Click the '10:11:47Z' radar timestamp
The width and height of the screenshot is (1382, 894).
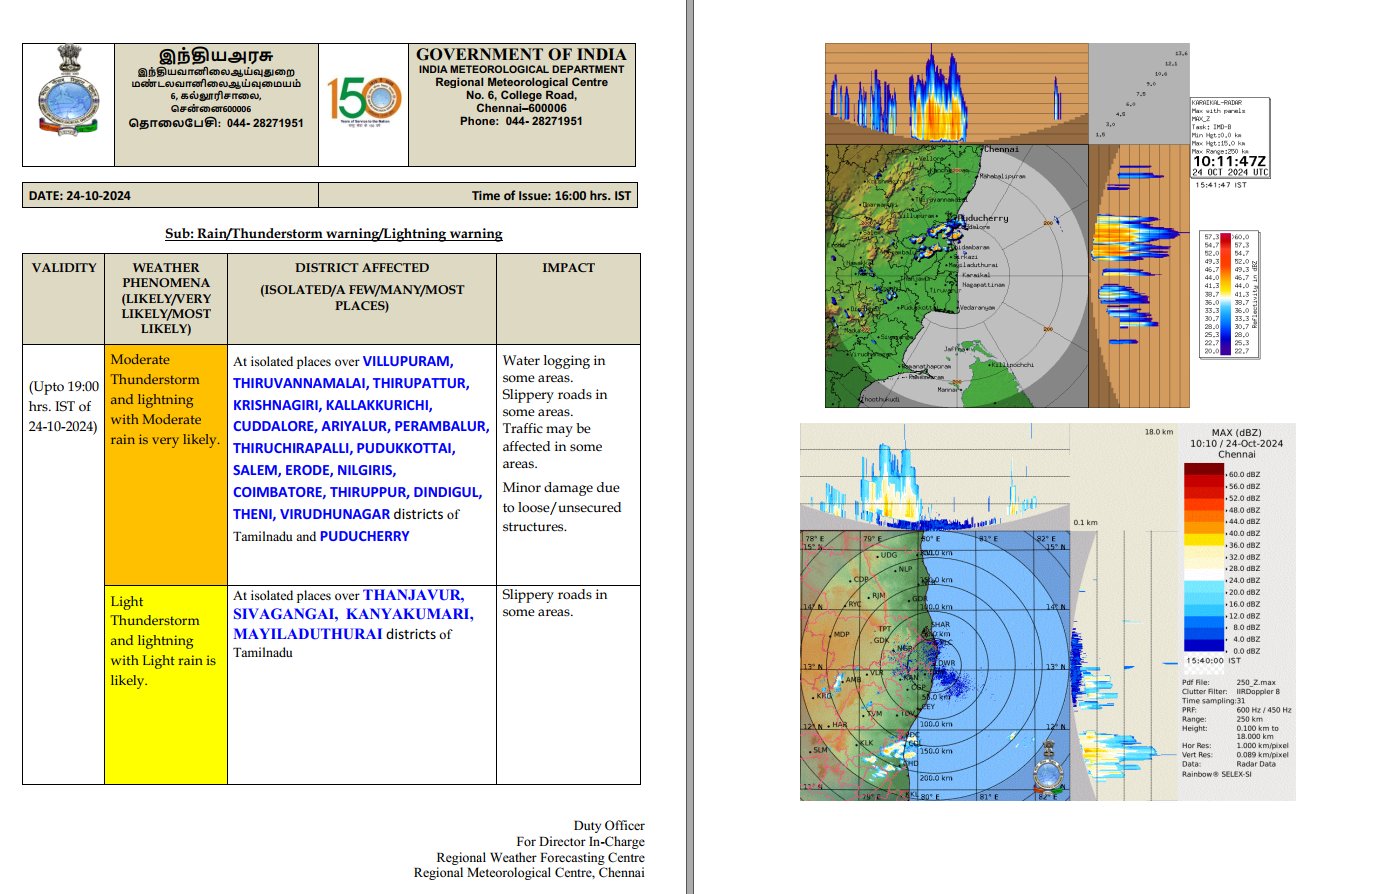pos(1230,161)
